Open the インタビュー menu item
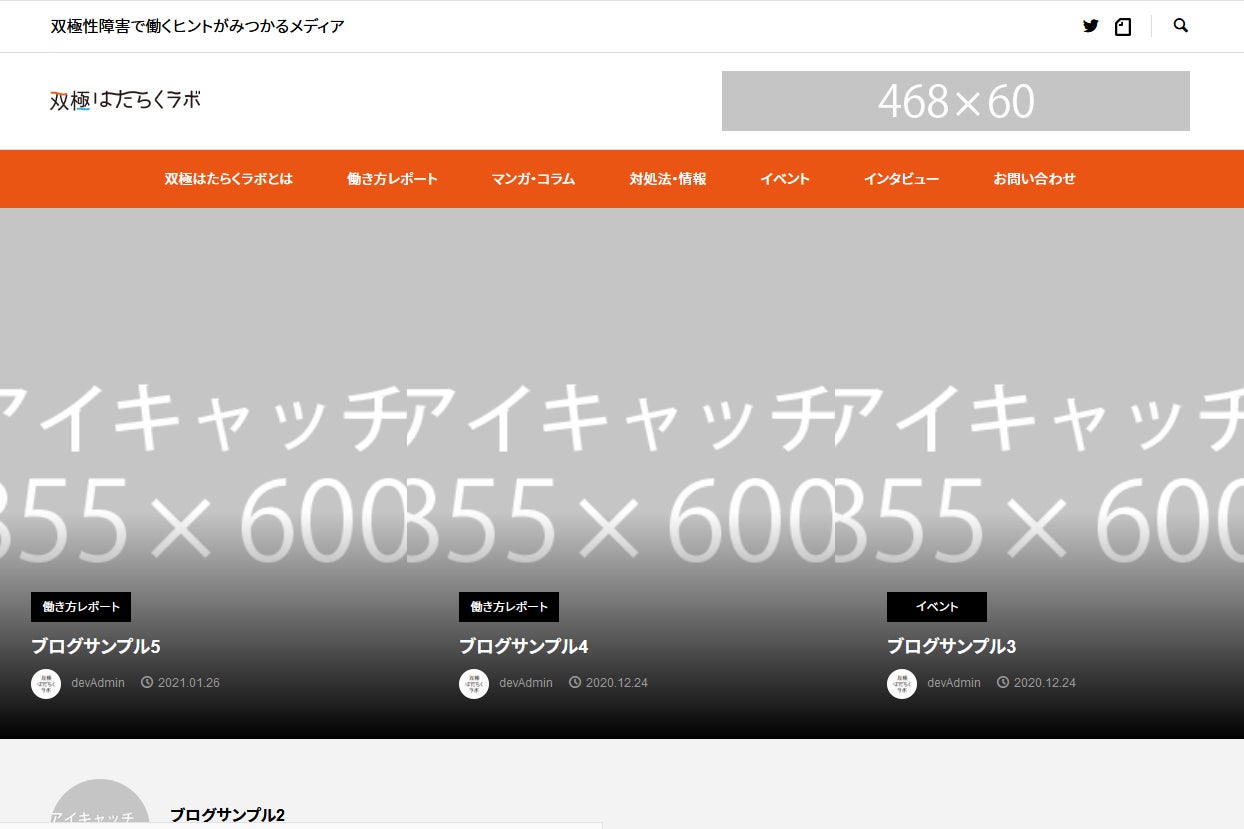Screen dimensions: 1244x829 (x=901, y=179)
